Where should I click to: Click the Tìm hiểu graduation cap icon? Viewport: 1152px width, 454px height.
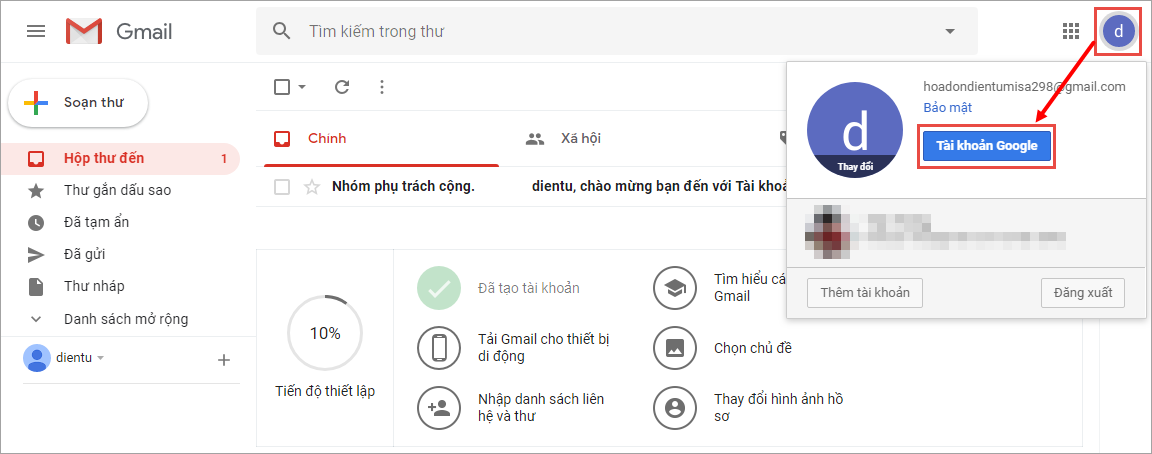[x=675, y=288]
